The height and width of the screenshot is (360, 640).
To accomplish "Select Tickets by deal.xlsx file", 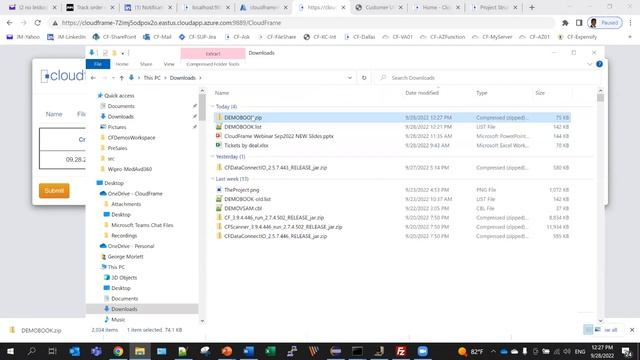I will [246, 145].
